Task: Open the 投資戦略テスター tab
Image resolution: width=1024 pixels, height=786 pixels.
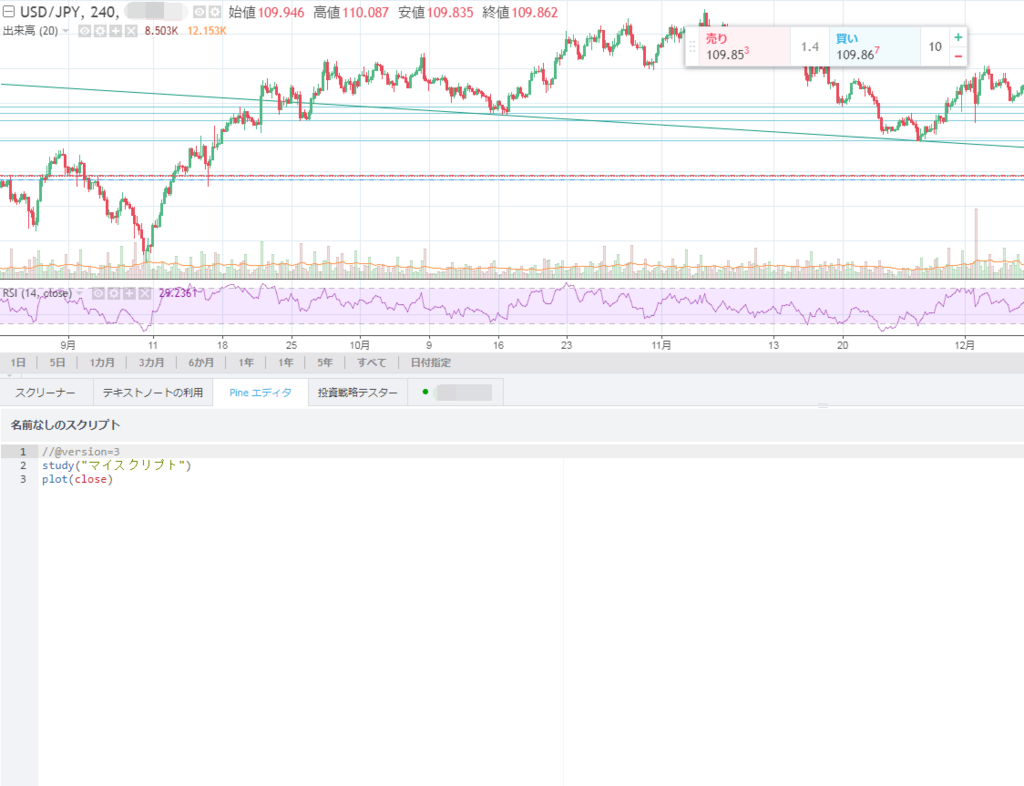Action: pos(358,392)
